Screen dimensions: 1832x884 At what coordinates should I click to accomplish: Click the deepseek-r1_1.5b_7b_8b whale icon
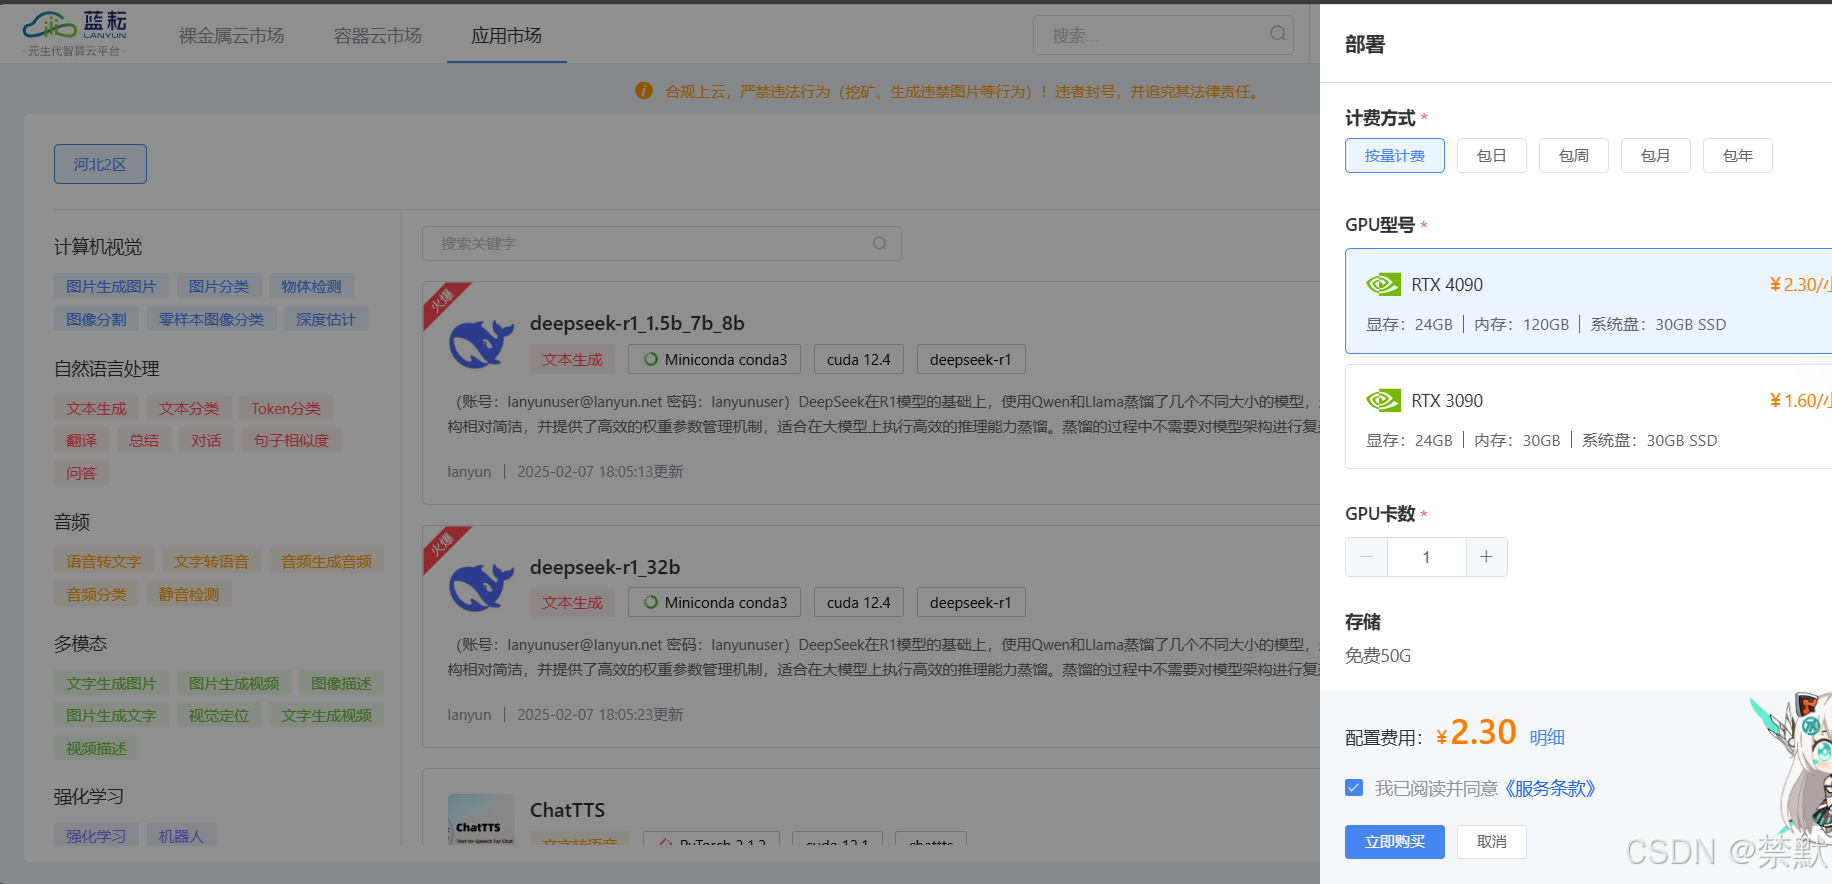point(482,344)
